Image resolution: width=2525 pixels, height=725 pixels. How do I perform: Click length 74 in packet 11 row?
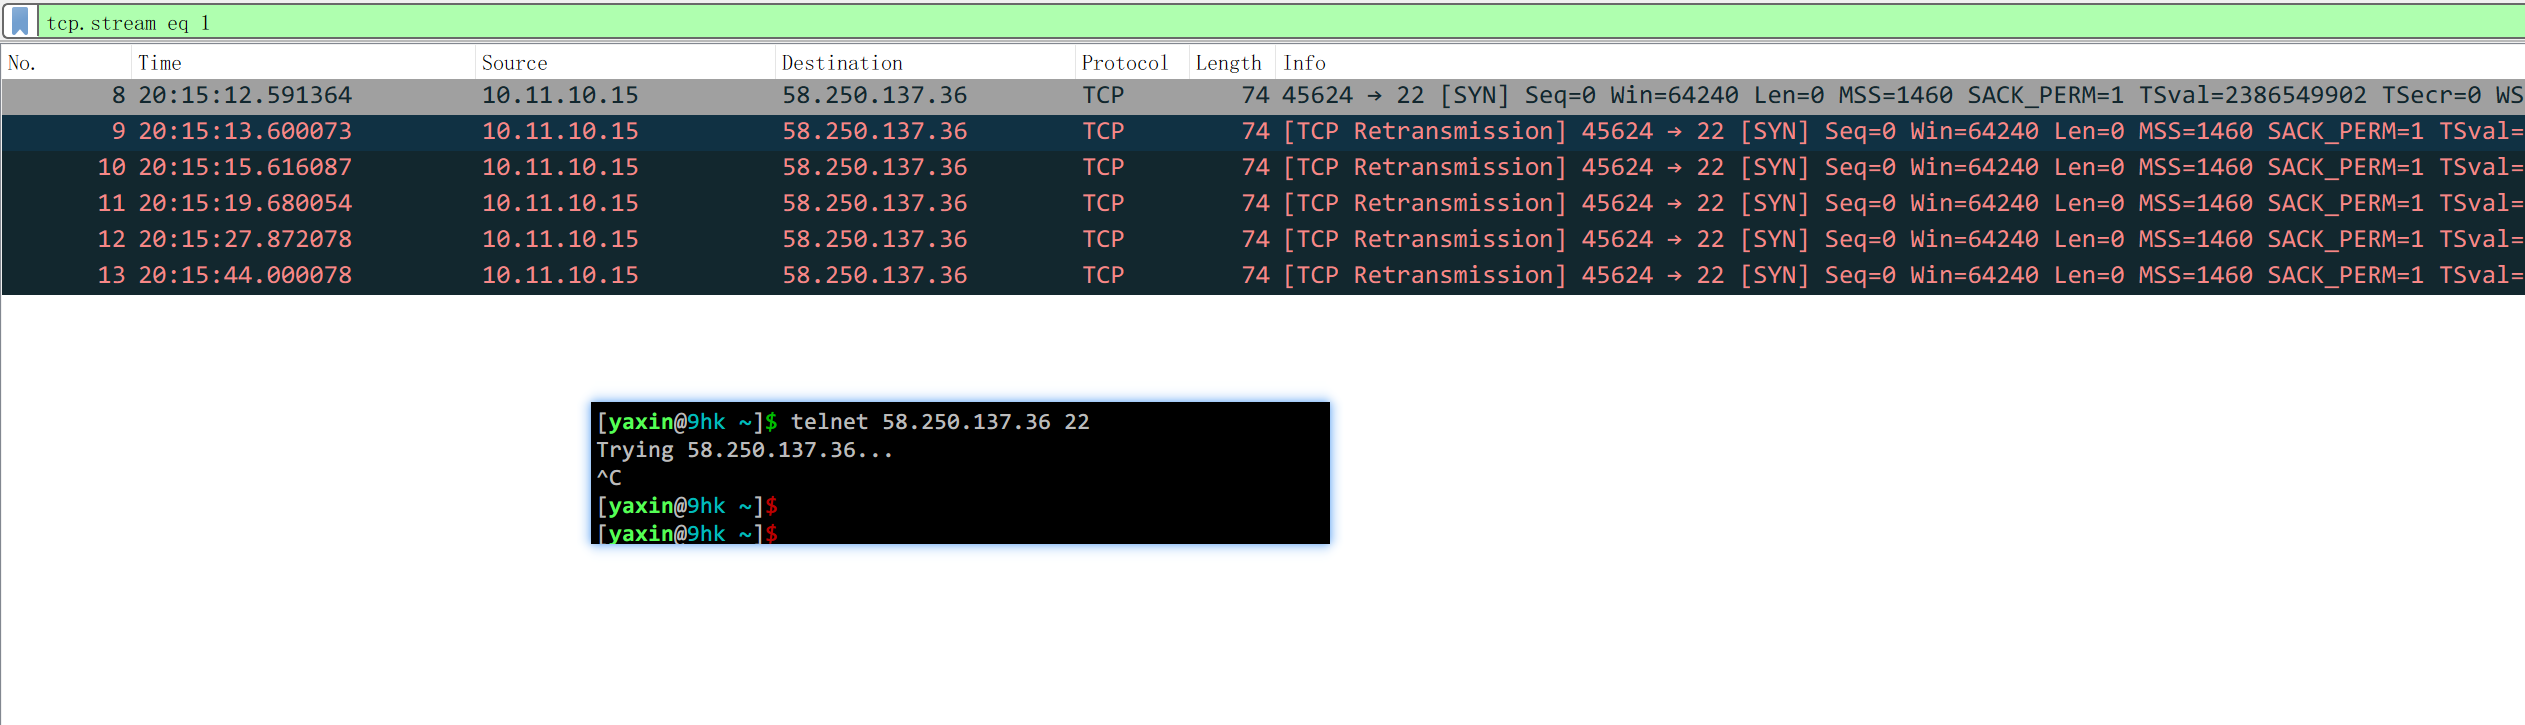[1256, 204]
